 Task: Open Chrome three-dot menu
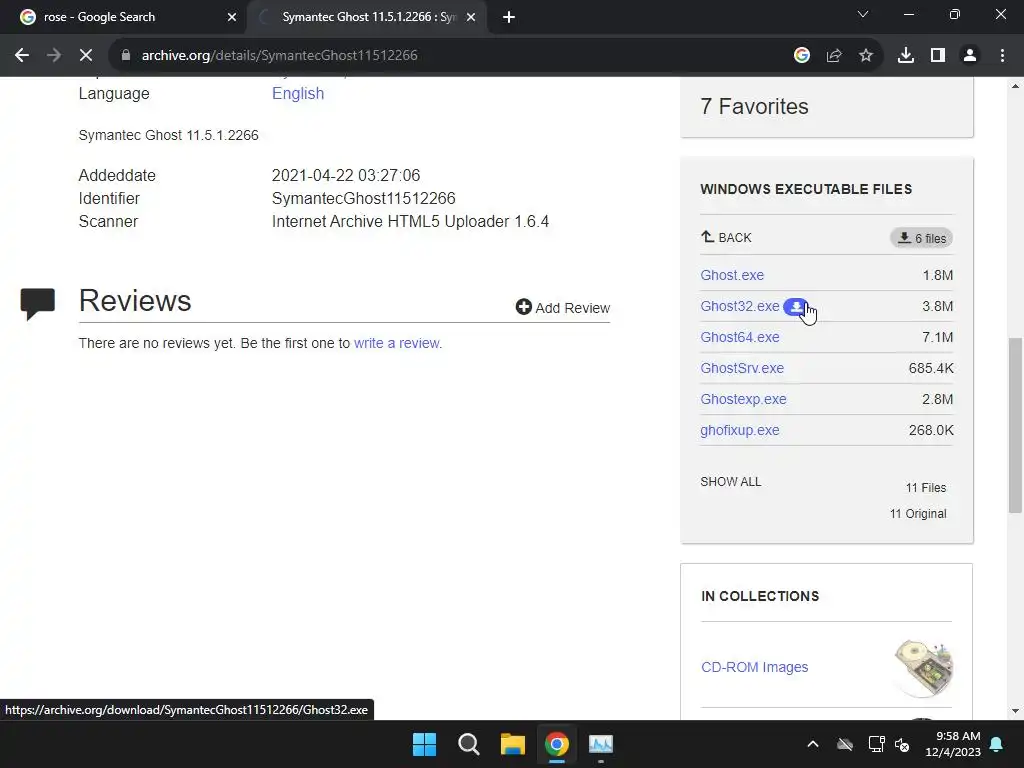(x=1002, y=56)
